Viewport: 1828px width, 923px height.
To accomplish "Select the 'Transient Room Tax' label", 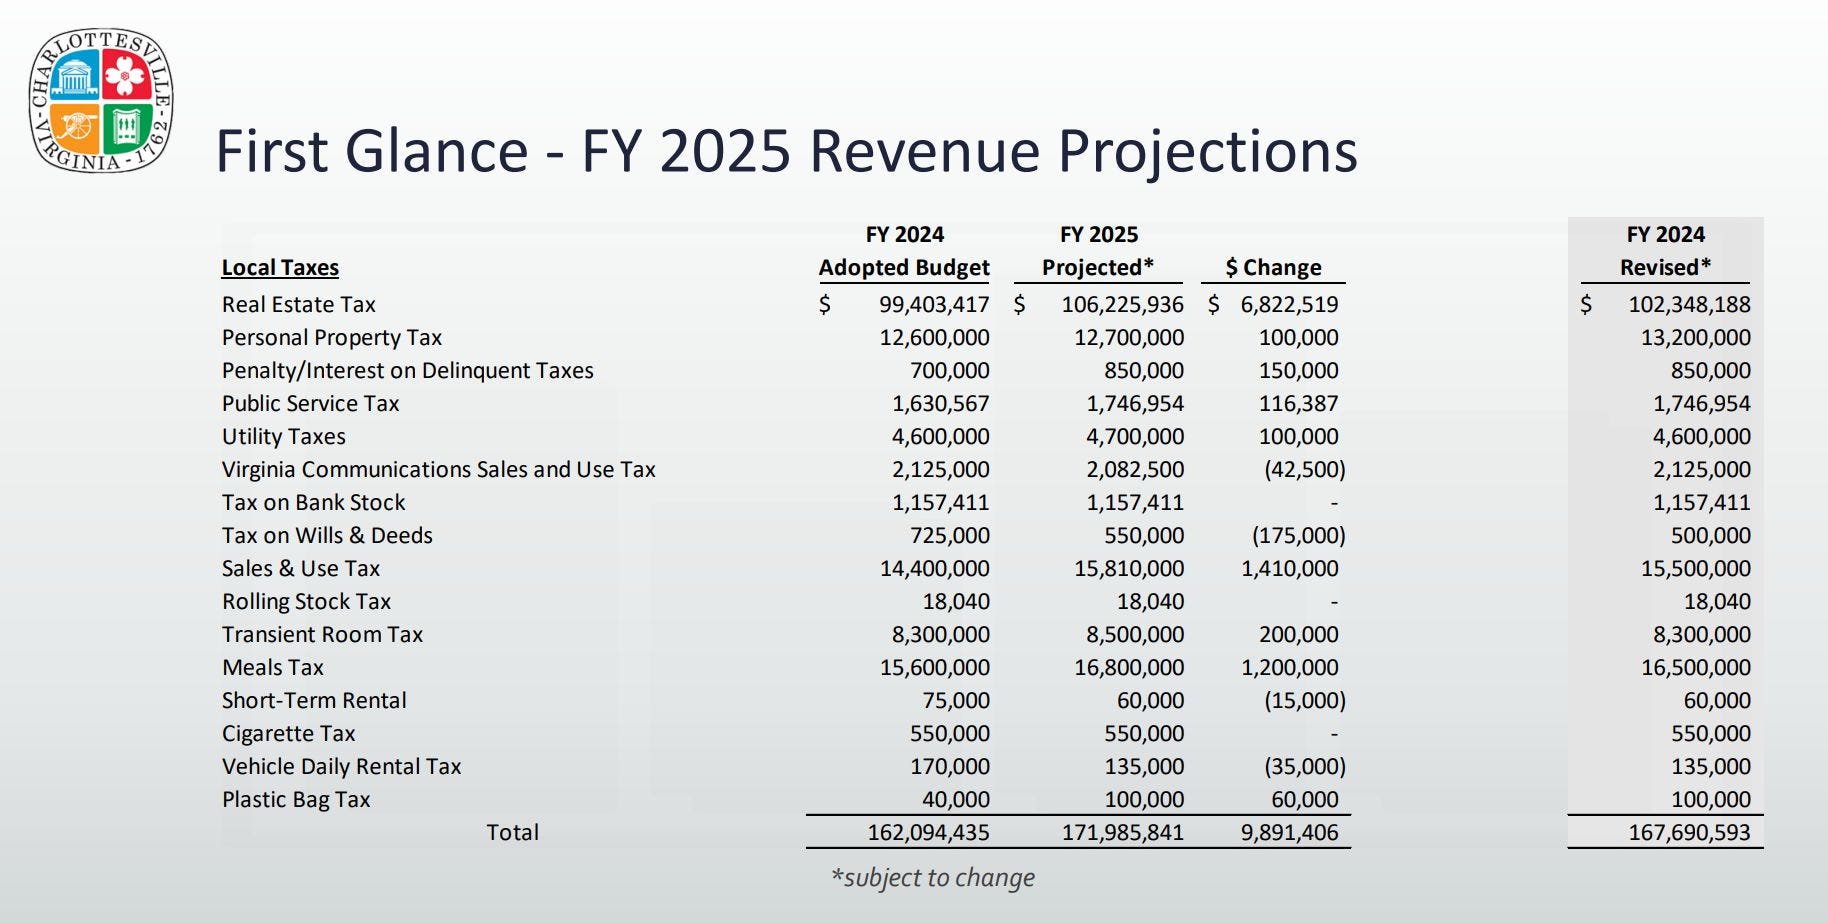I will coord(323,634).
